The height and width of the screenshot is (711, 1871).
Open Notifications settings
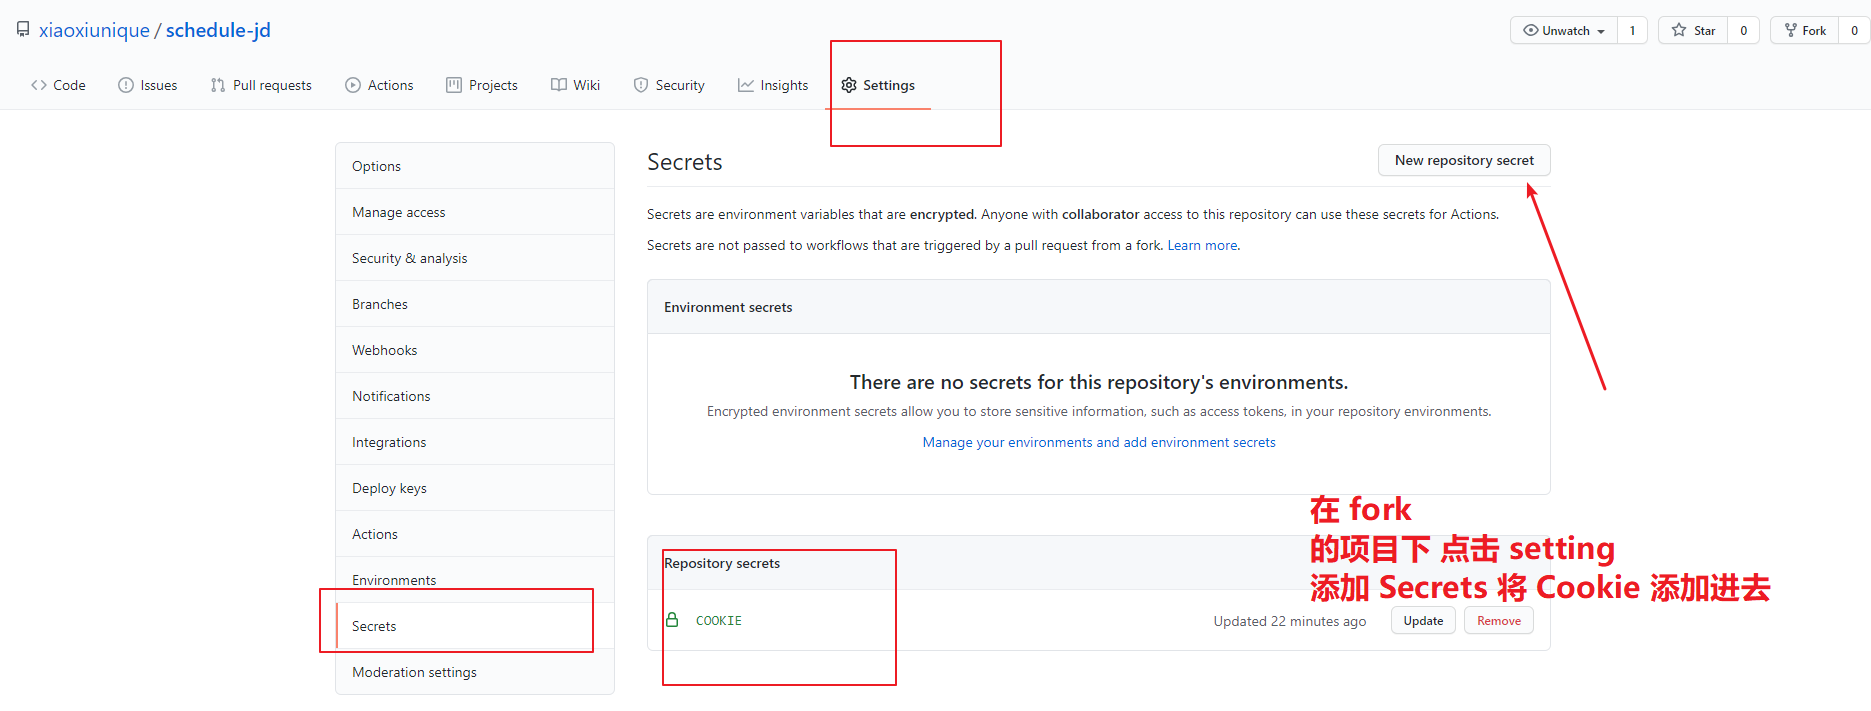click(475, 396)
